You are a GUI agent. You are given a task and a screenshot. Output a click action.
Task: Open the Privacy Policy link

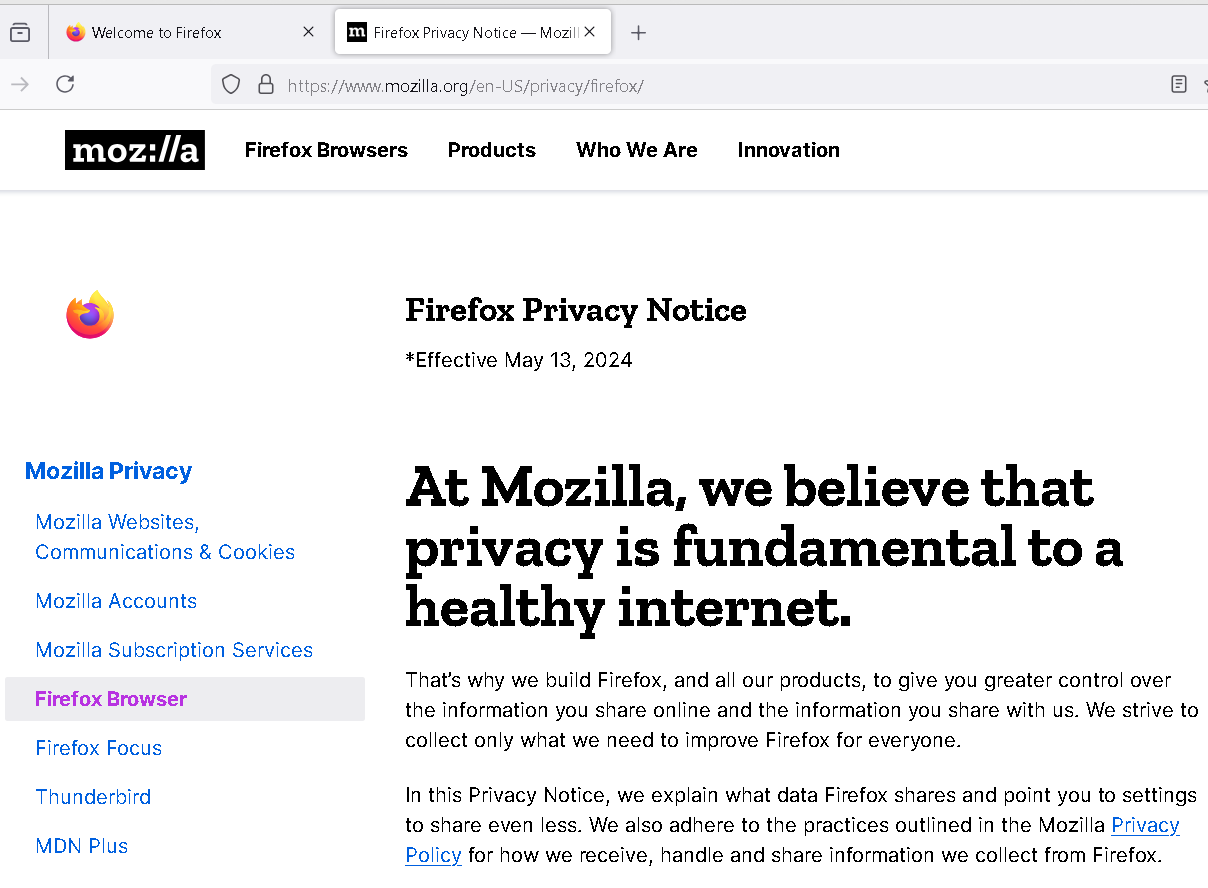(1143, 825)
